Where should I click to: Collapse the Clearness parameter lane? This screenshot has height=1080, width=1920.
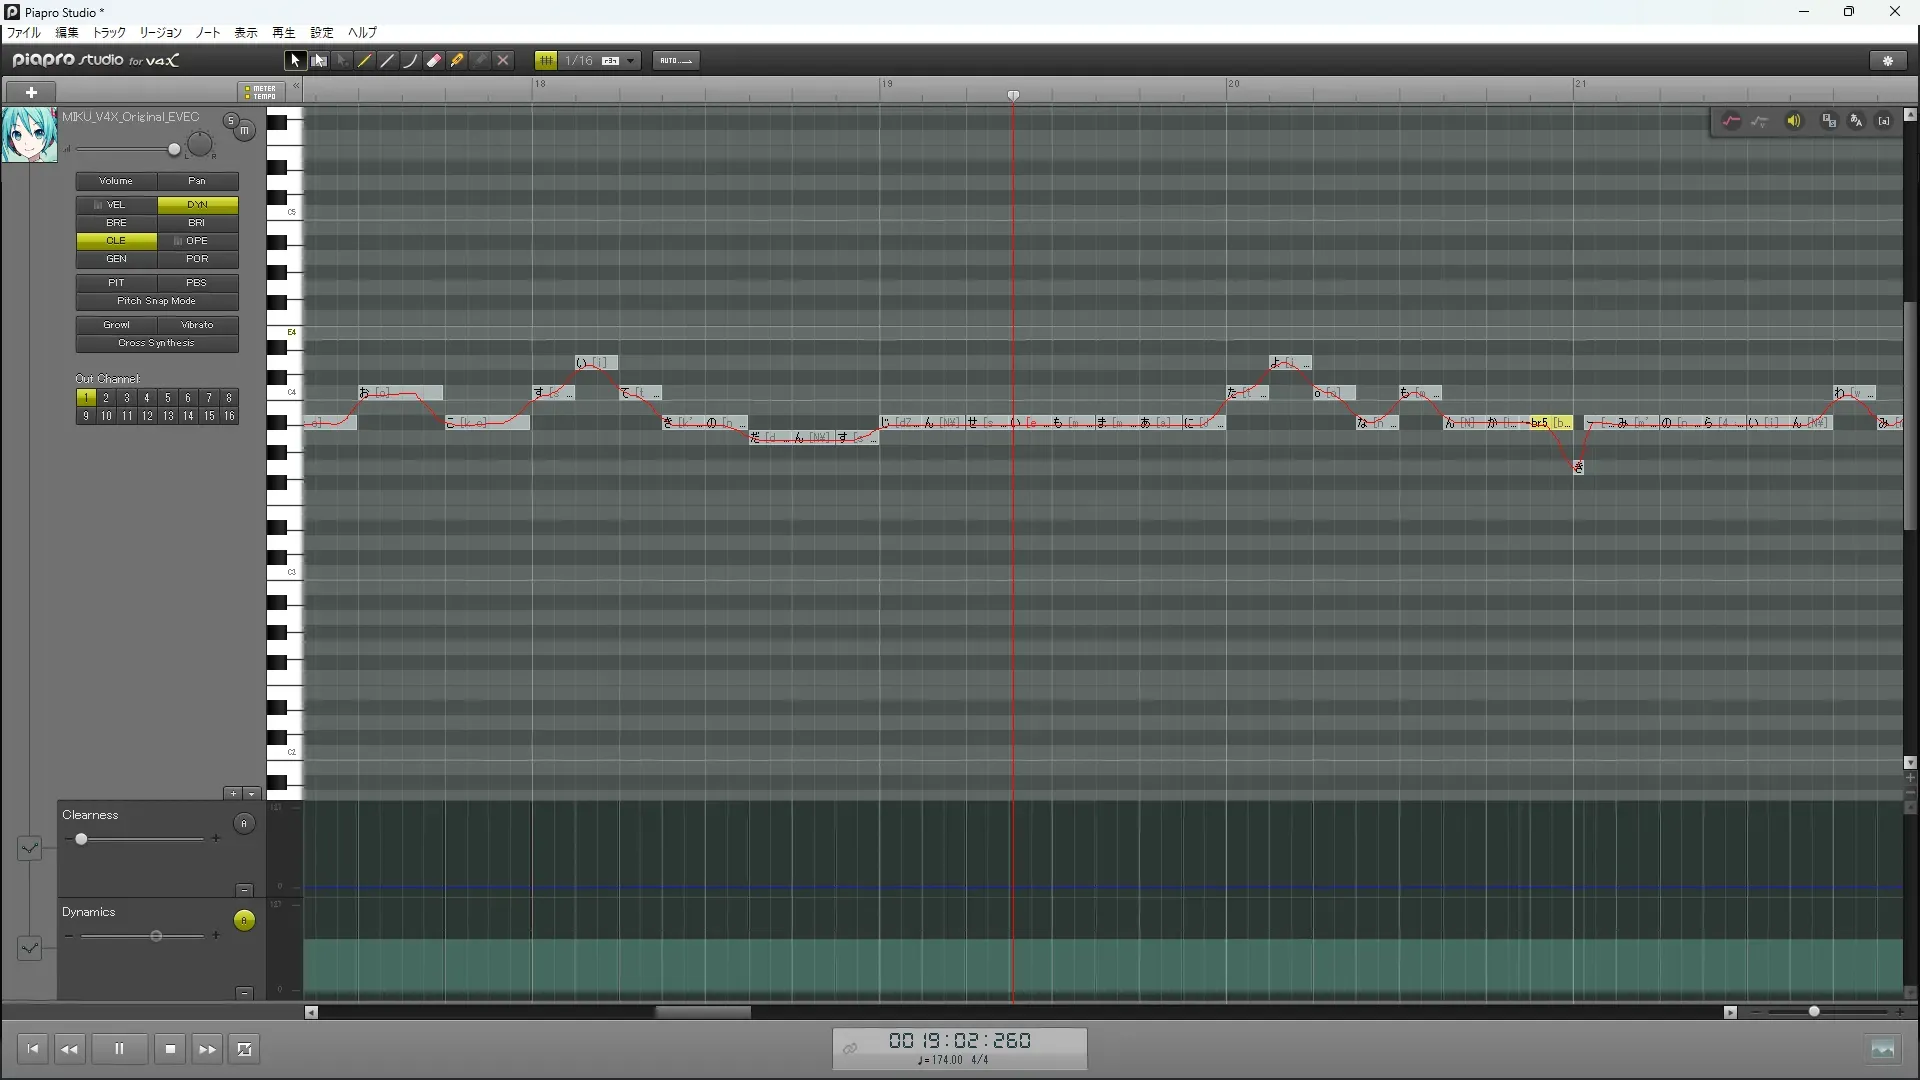[244, 890]
